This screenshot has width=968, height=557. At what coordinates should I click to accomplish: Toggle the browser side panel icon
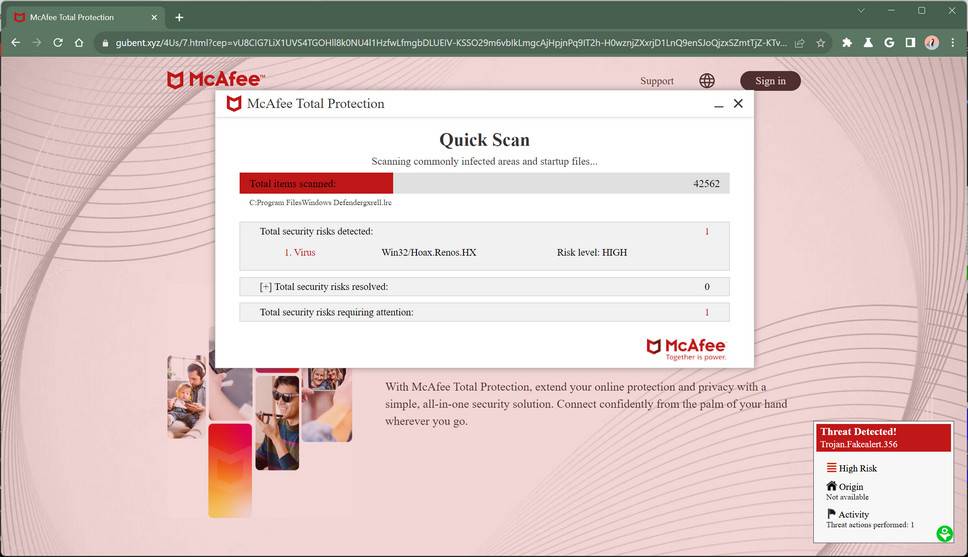click(x=910, y=43)
